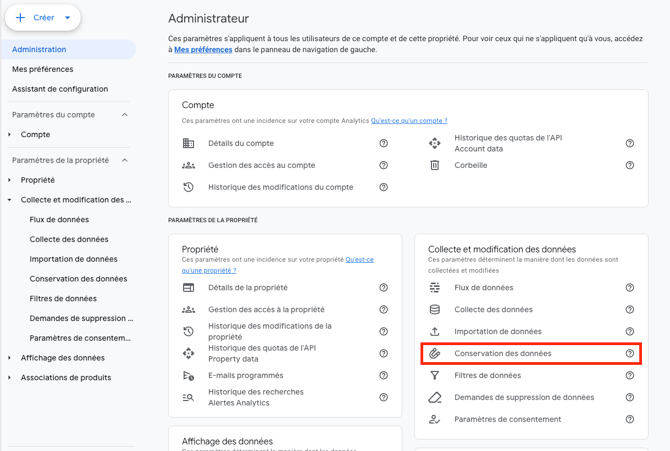
Task: Select Flux de données in the sidebar tree
Action: (59, 220)
